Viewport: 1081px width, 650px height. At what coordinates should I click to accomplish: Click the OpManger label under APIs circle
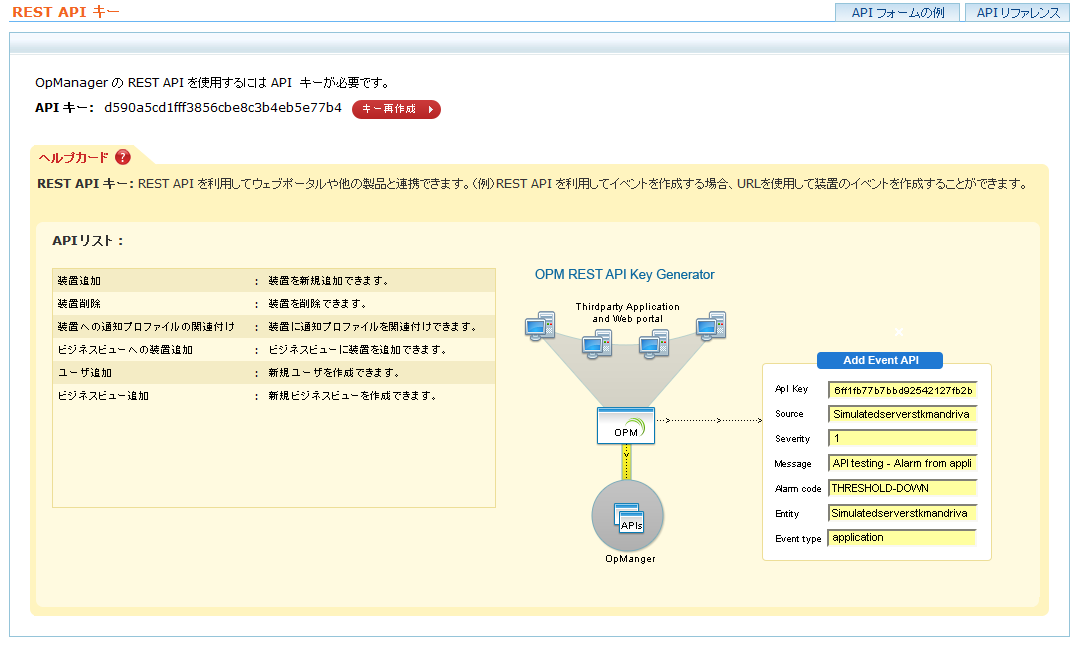coord(630,558)
